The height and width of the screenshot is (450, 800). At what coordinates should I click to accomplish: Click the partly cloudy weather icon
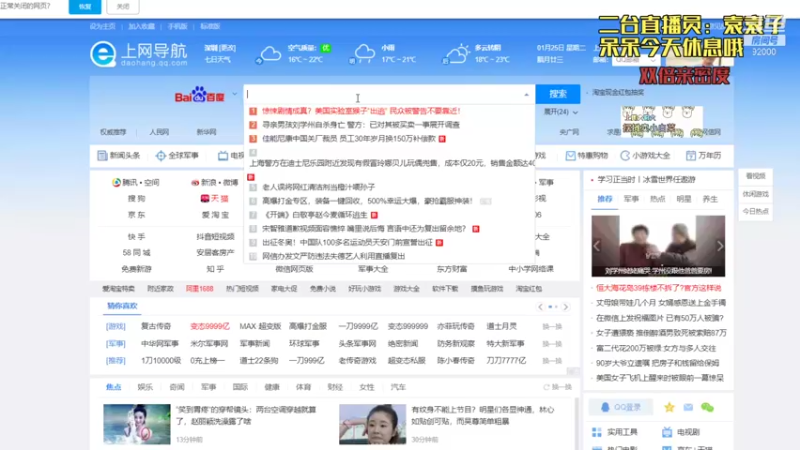(456, 54)
